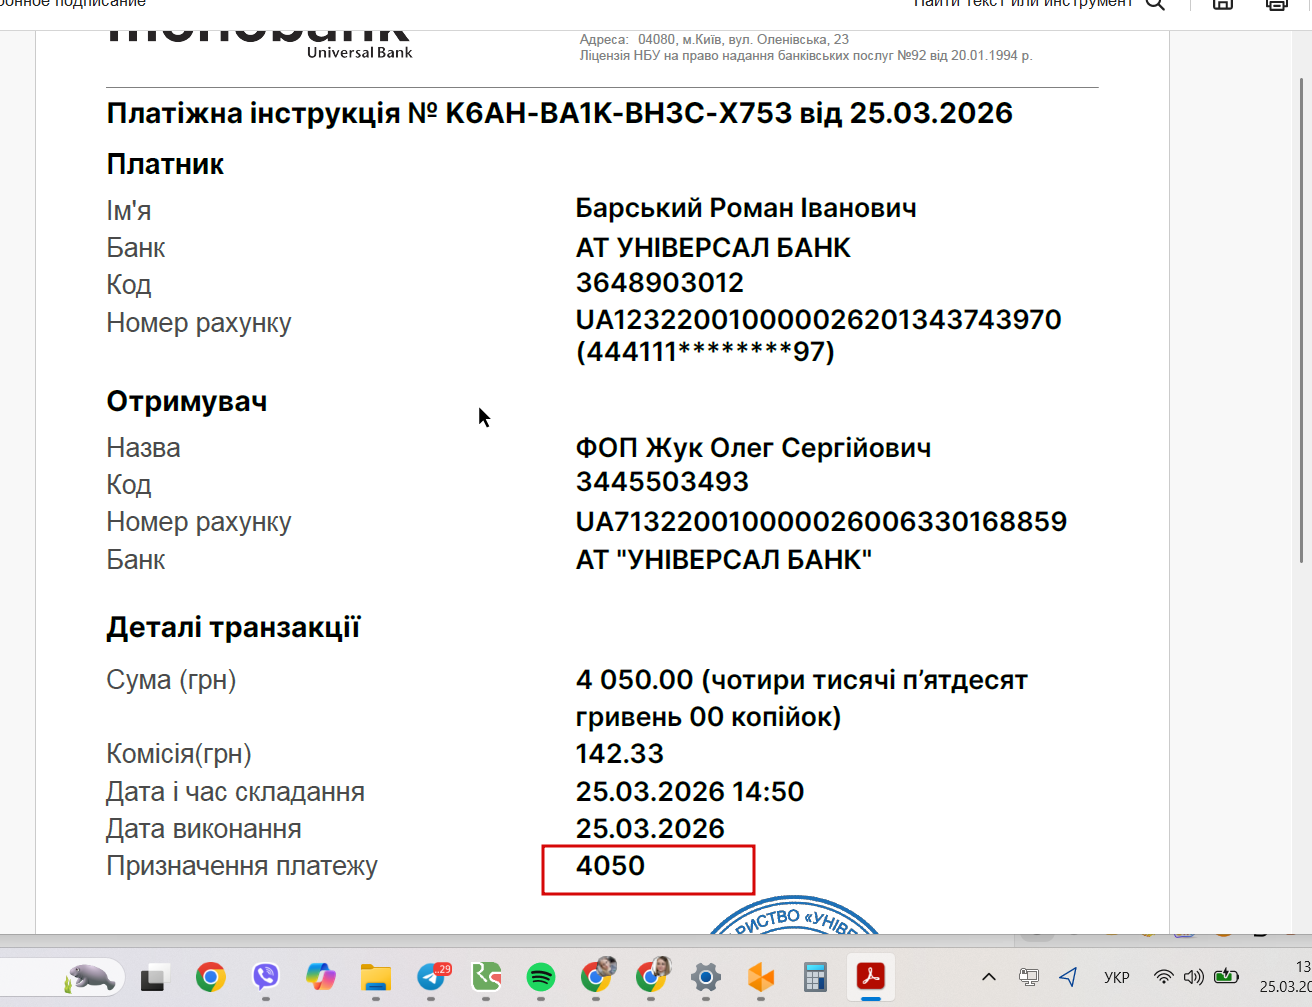Image resolution: width=1312 pixels, height=1007 pixels.
Task: Click payer bank 'АТ УНІВЕРСАЛ БАНК'
Action: (x=713, y=247)
